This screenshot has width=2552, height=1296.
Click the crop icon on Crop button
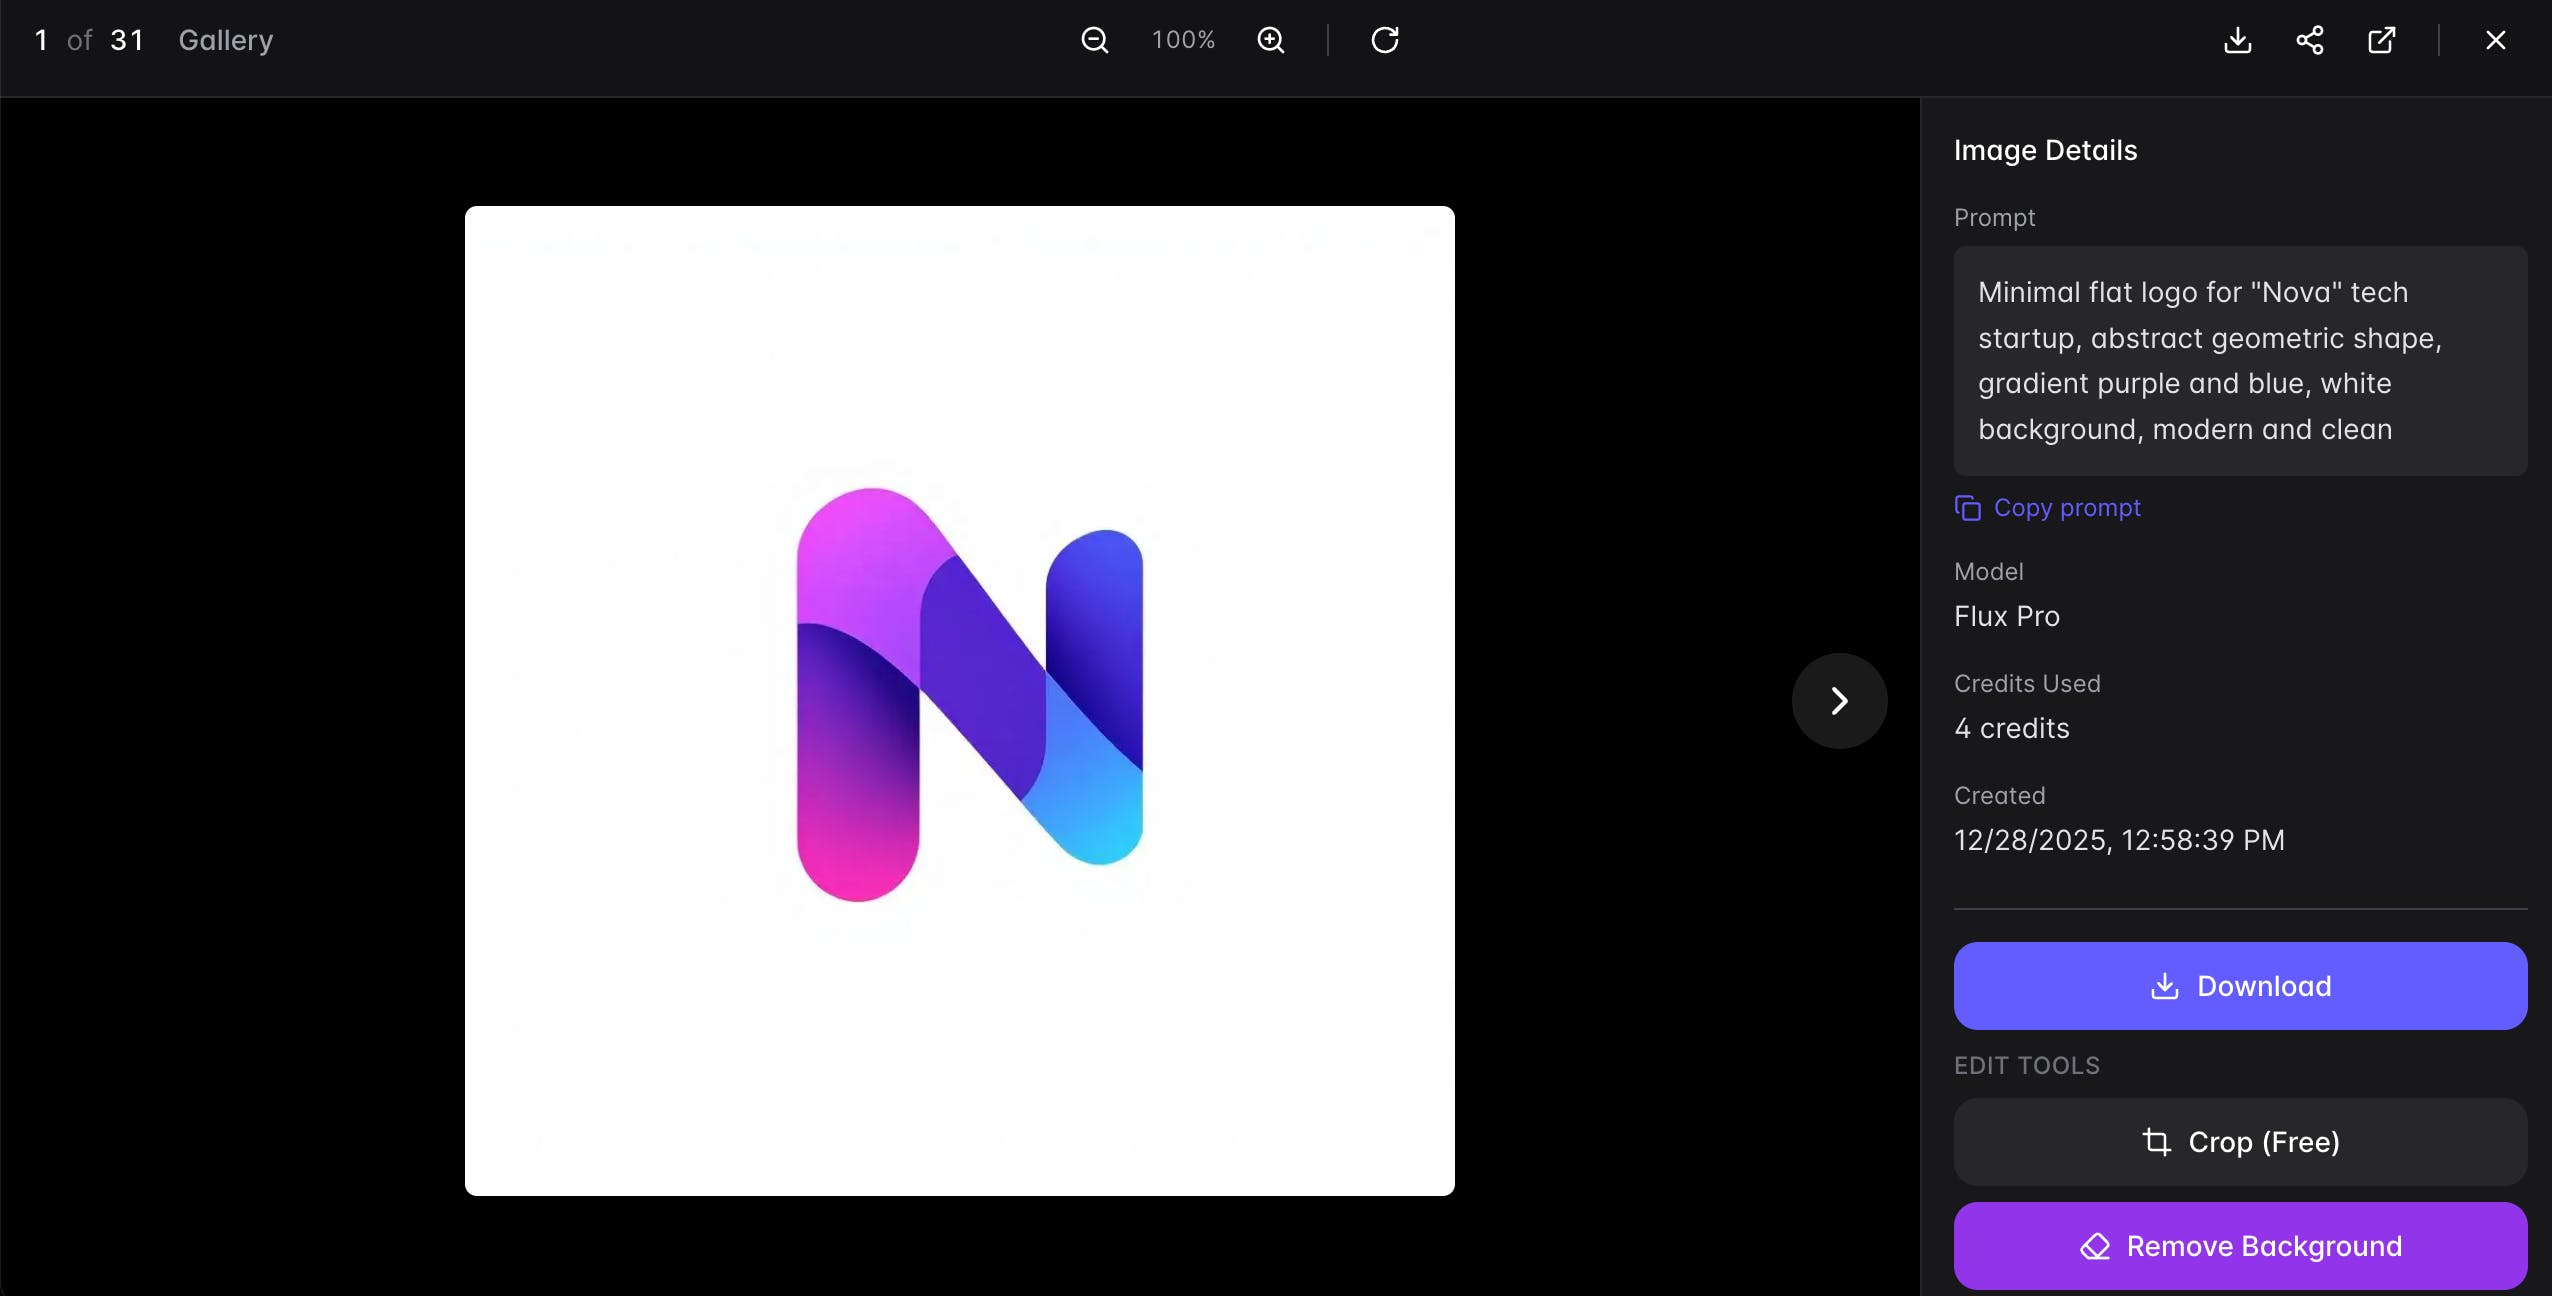point(2157,1142)
